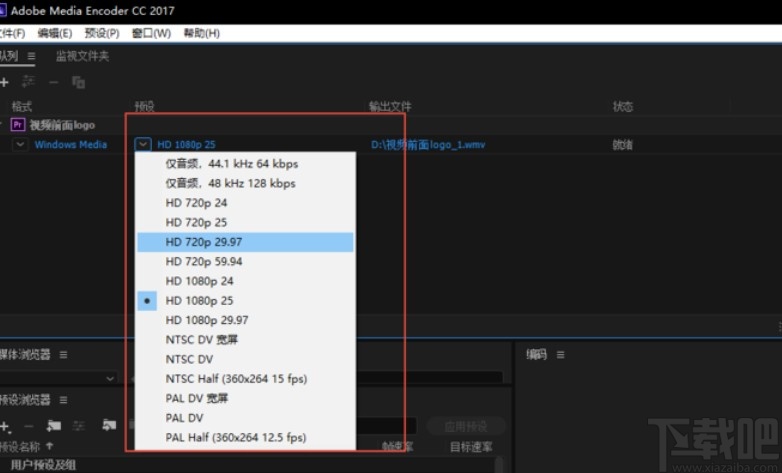Select the plain PAL DV preset
This screenshot has width=782, height=473.
click(245, 418)
